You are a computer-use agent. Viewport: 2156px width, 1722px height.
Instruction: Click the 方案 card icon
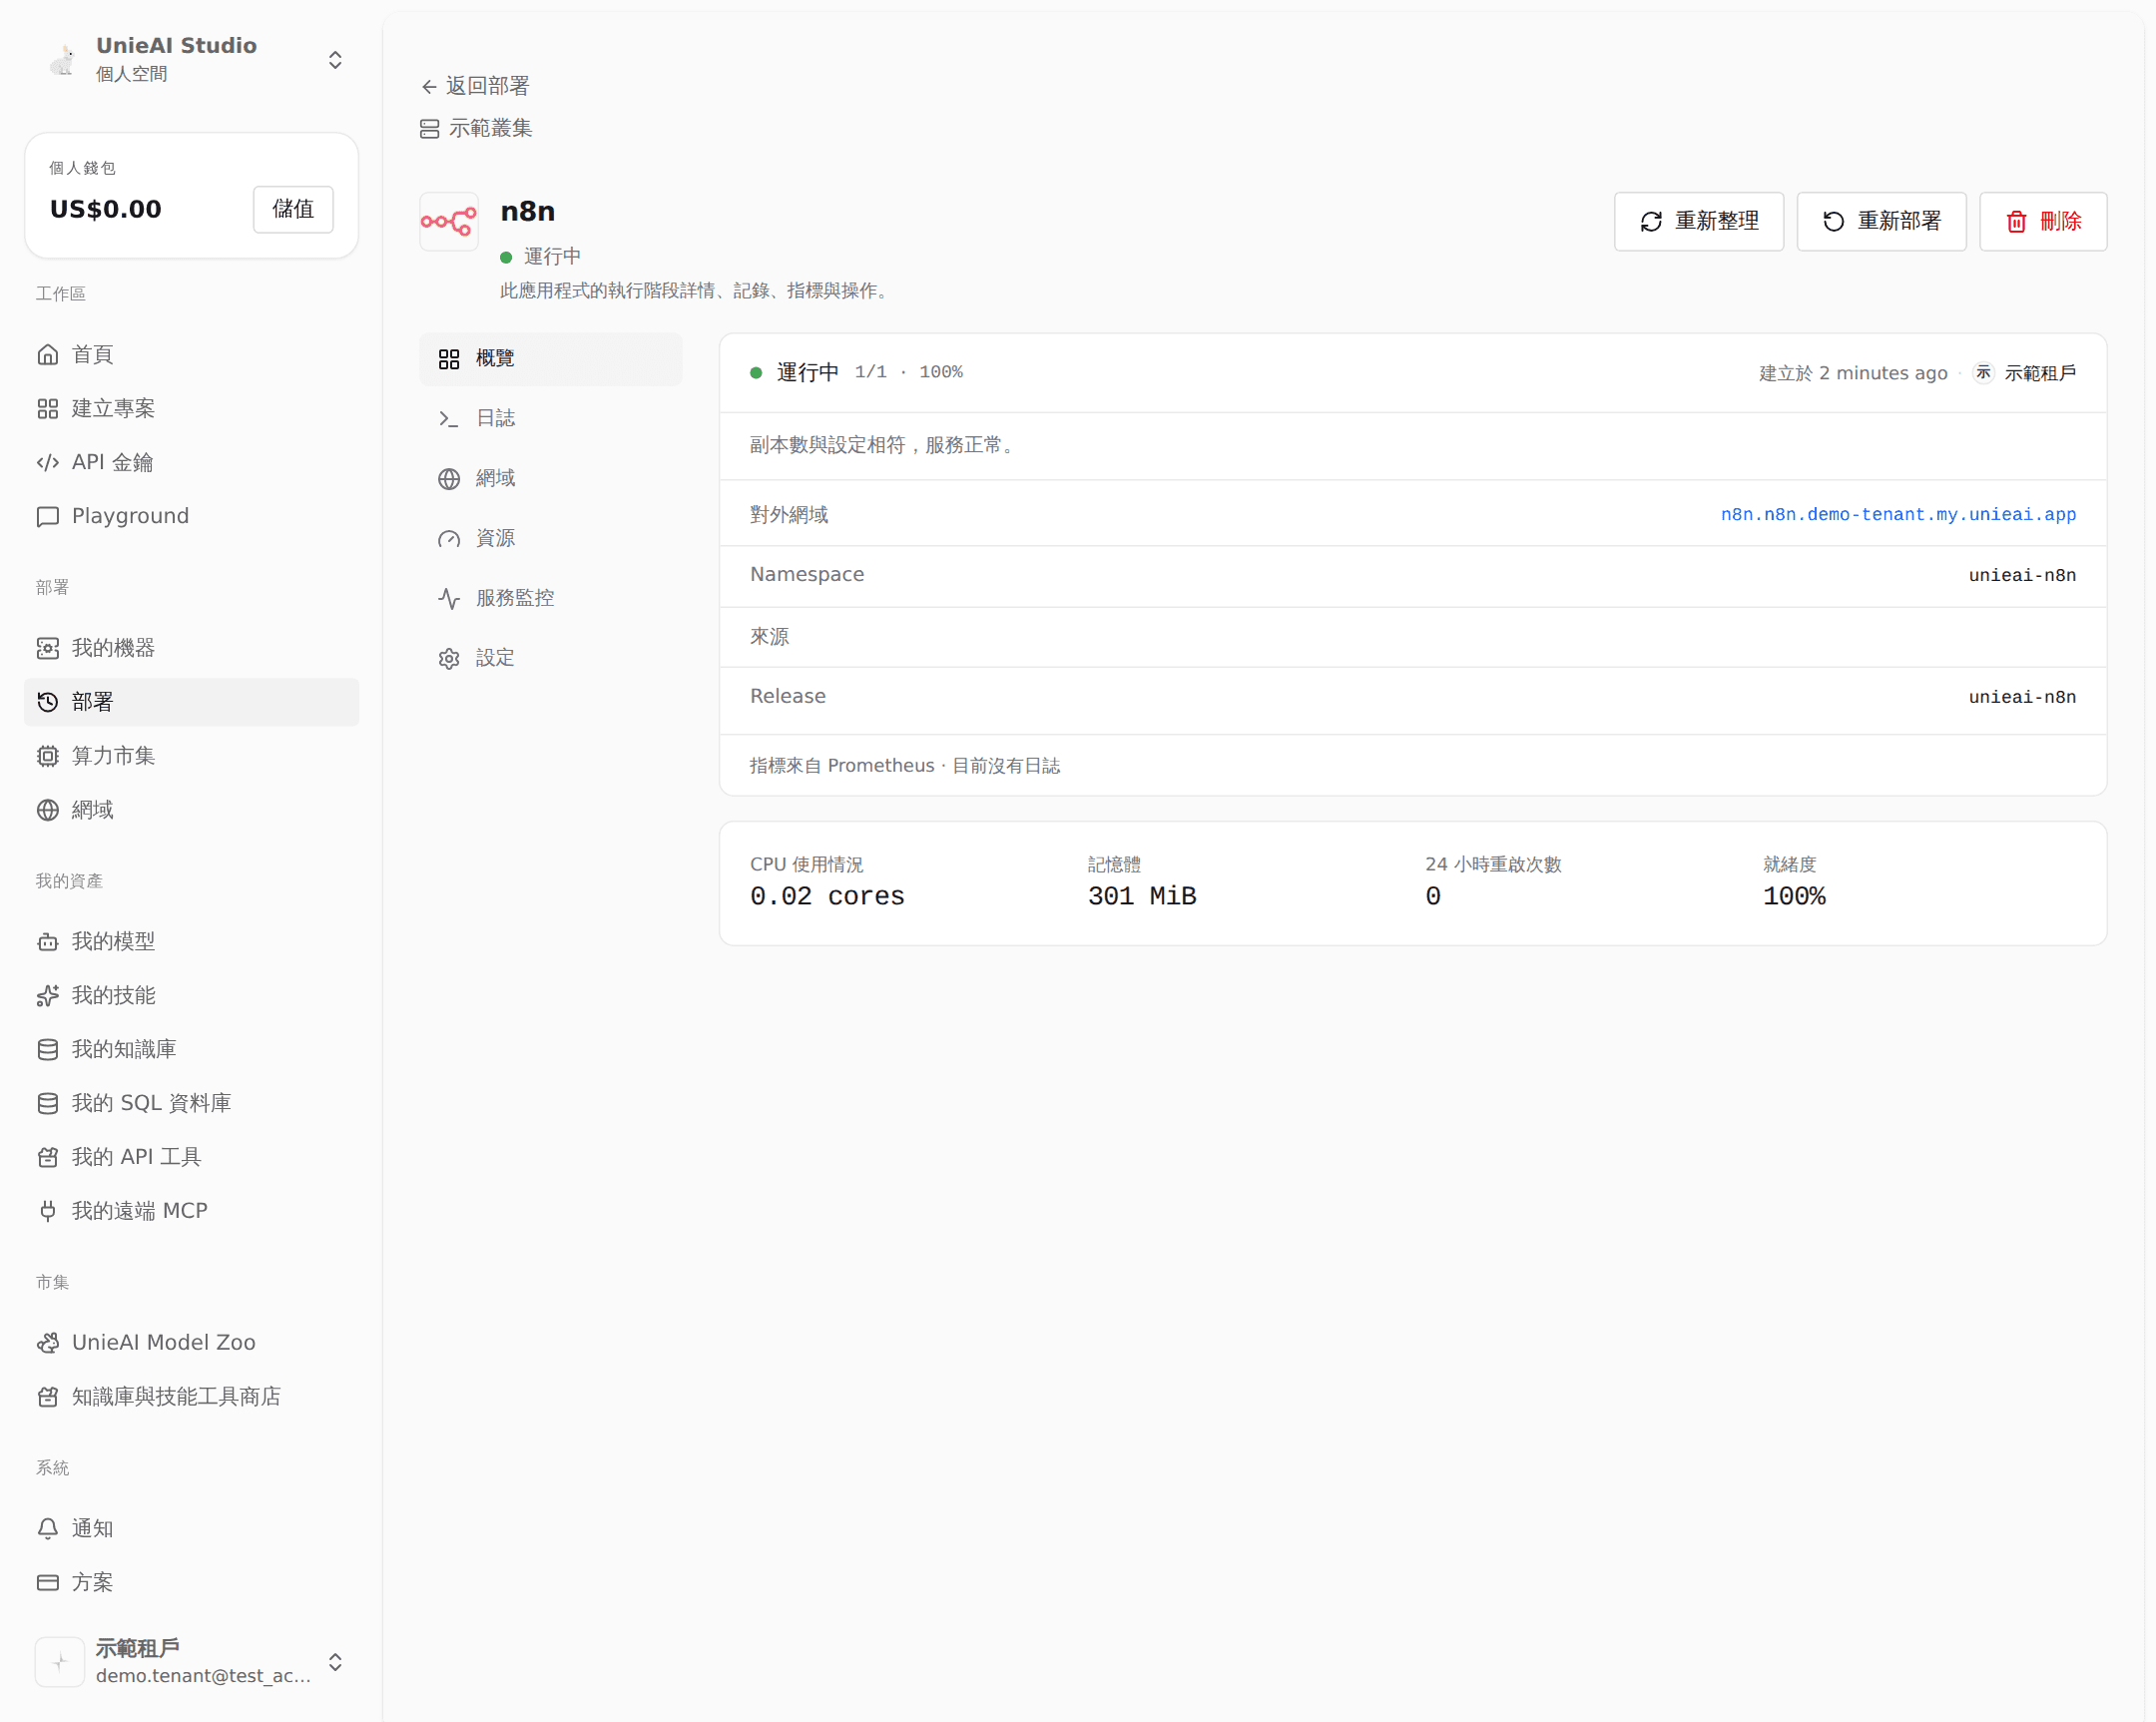(48, 1583)
